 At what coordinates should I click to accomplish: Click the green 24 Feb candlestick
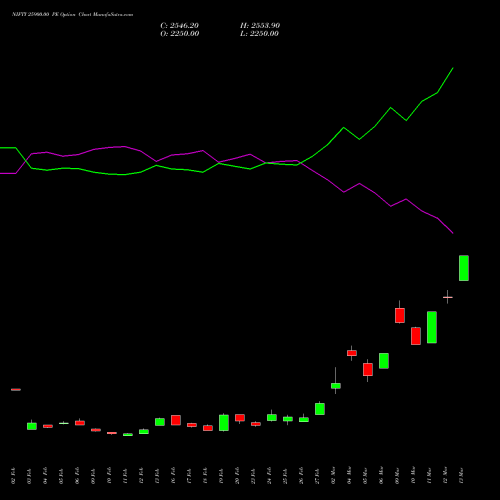coord(272,417)
